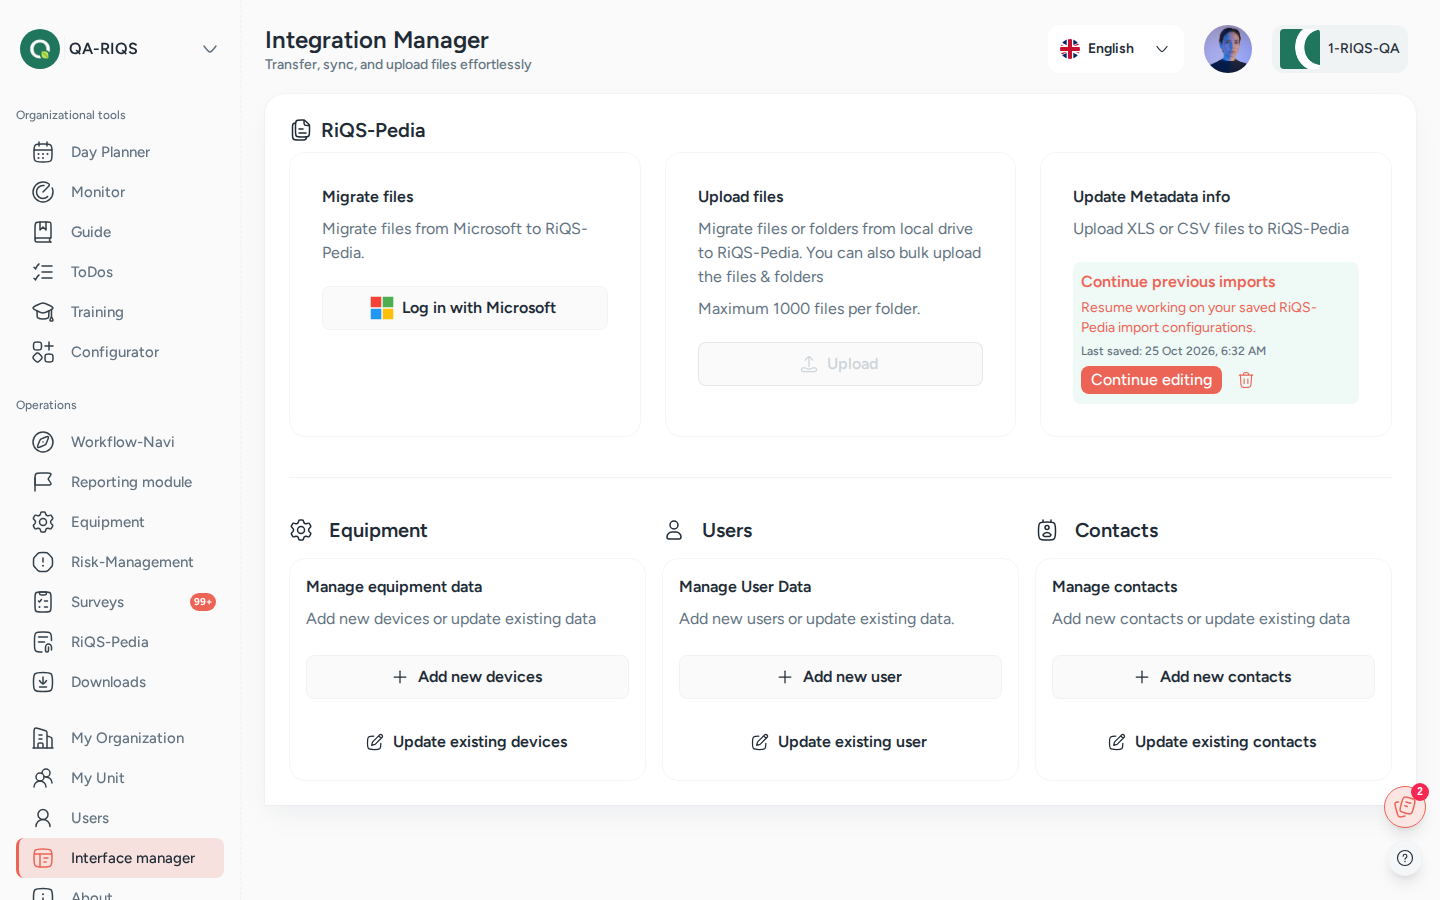
Task: Select the ToDos checklist icon
Action: point(43,272)
